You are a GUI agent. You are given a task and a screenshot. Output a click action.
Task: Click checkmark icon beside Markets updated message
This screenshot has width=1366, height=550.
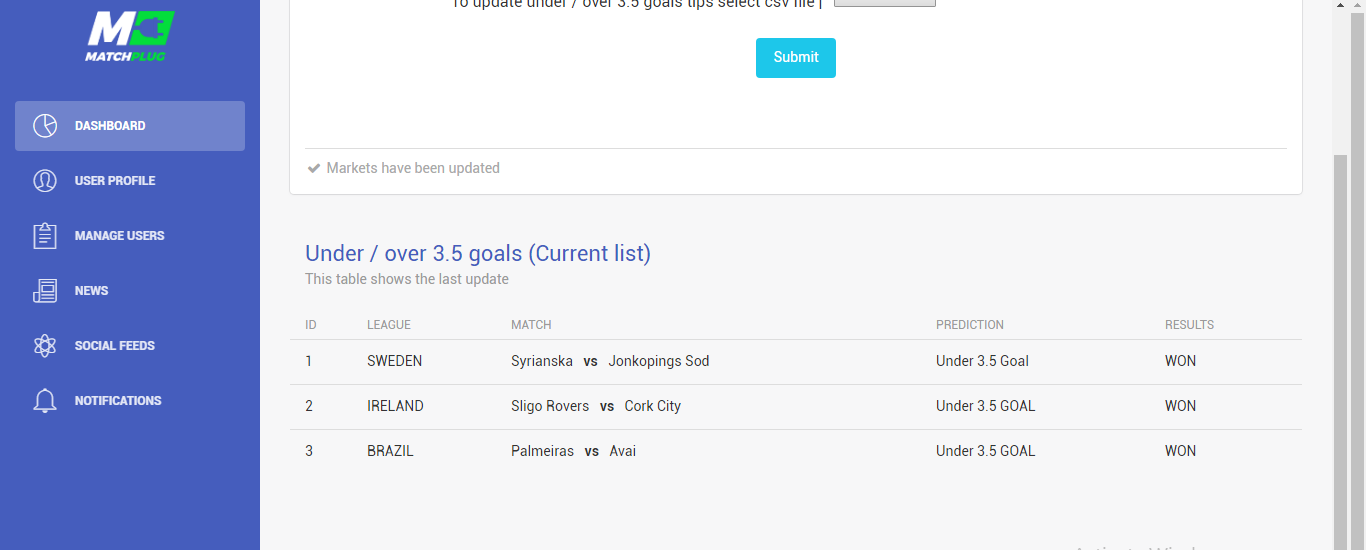coord(314,168)
